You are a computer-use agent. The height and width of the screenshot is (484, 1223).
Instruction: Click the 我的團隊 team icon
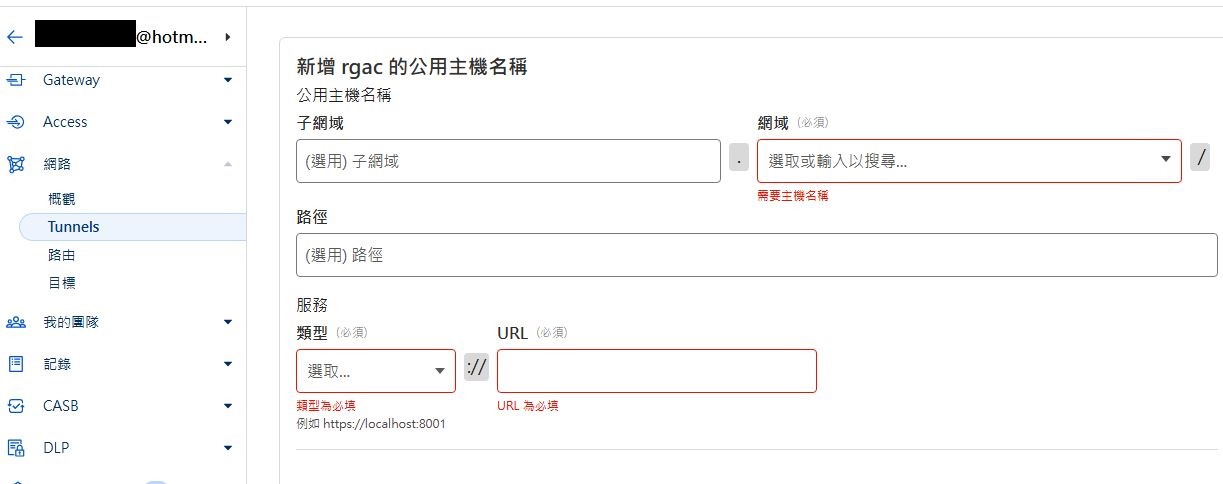coord(16,322)
